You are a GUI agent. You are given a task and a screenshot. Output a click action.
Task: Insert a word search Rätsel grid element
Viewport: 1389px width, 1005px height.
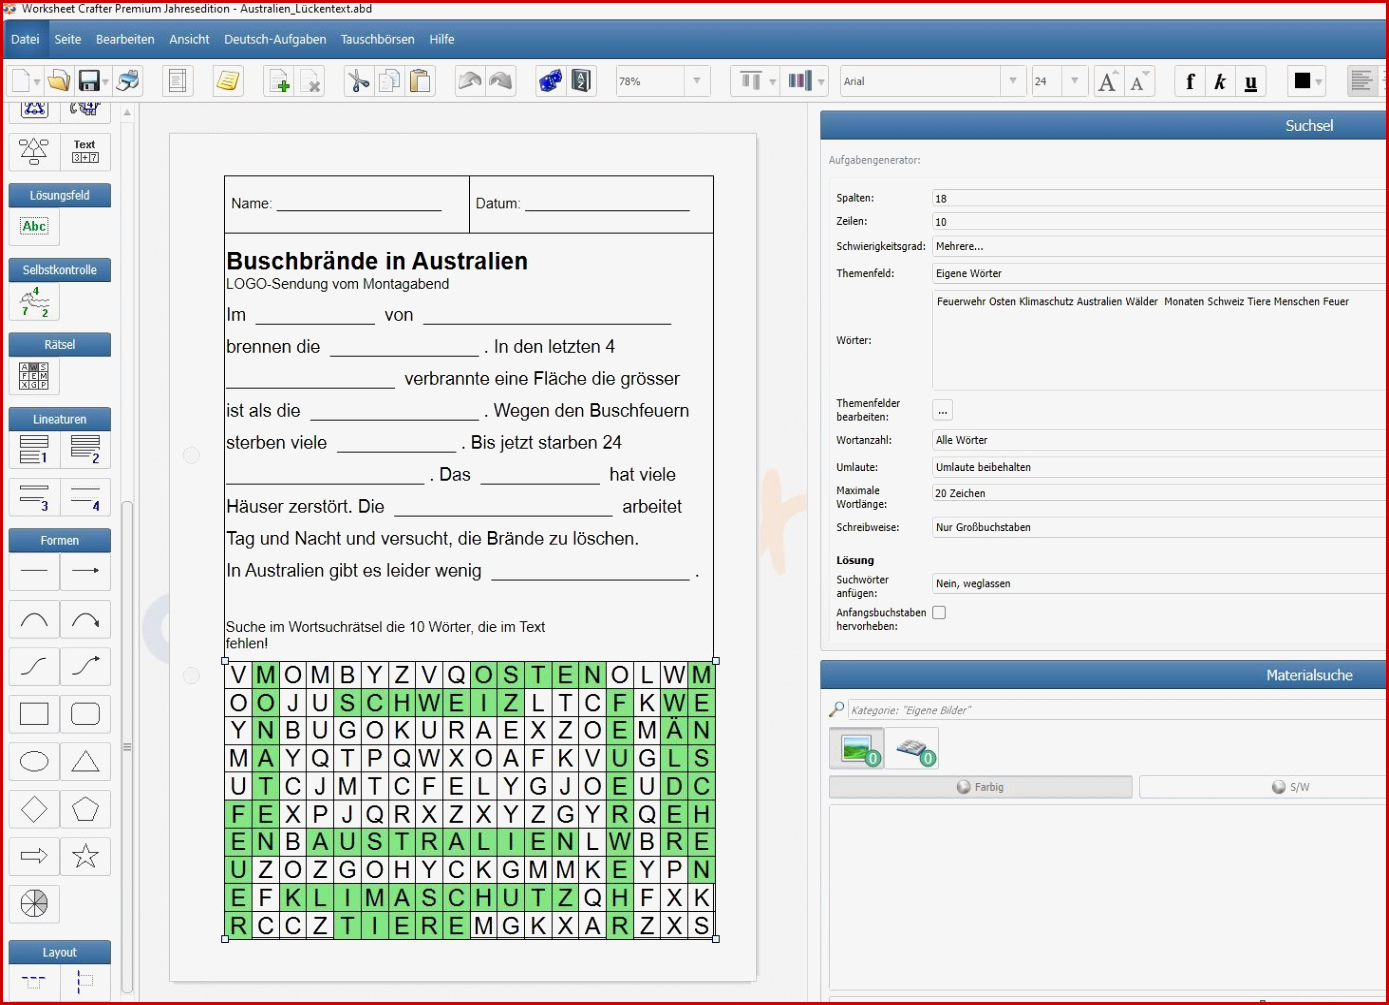click(x=34, y=377)
